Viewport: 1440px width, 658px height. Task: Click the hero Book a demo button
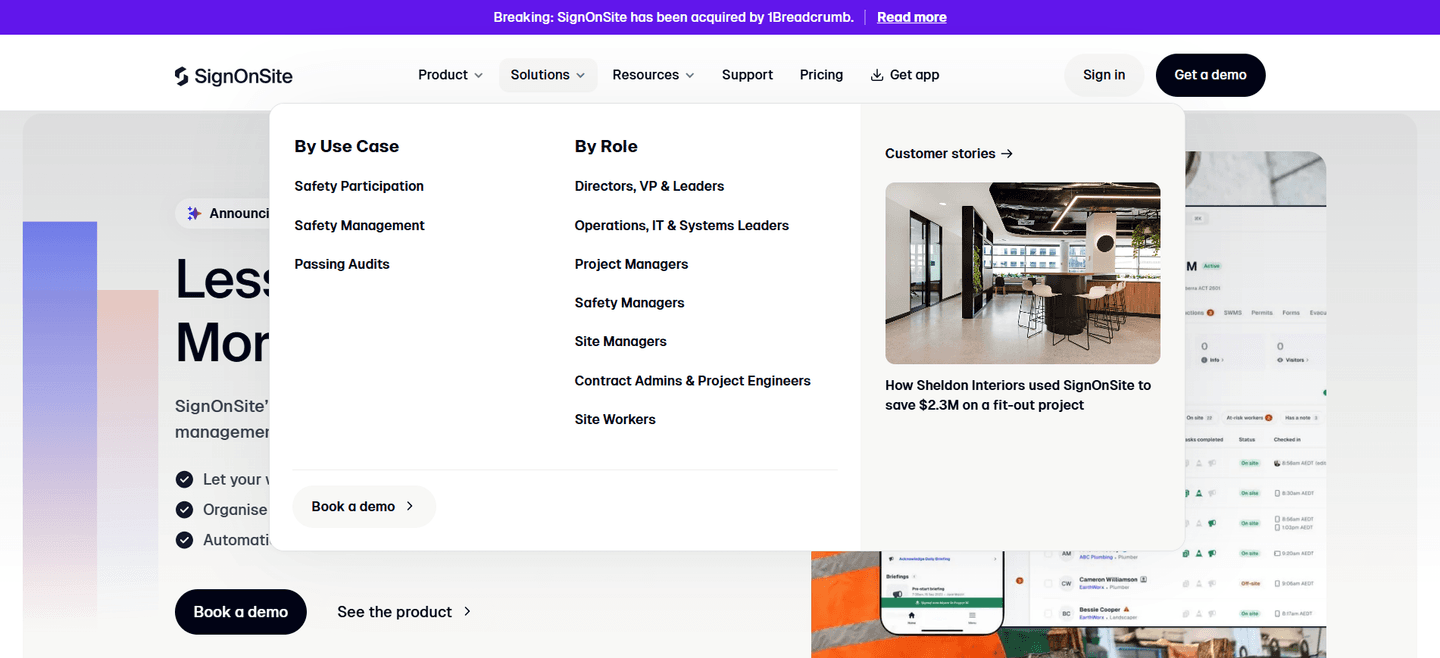coord(241,612)
